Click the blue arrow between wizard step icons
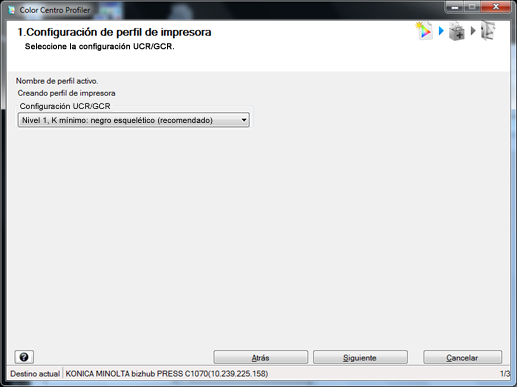Screen dimensions: 517x387 (x=441, y=31)
